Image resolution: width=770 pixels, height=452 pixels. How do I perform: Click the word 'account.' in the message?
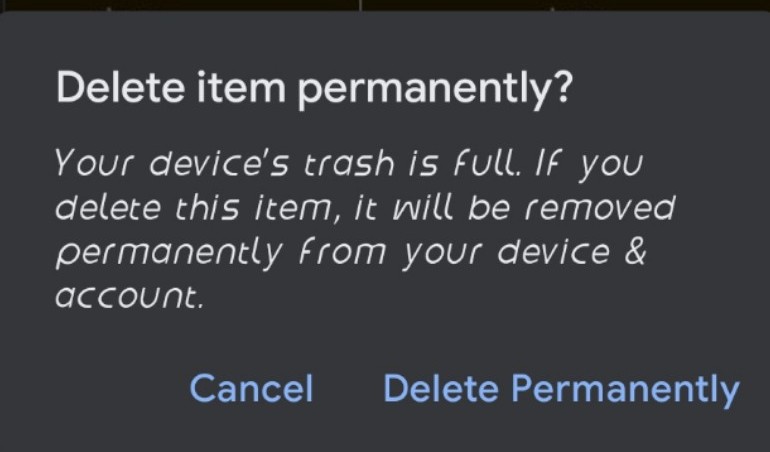click(130, 297)
